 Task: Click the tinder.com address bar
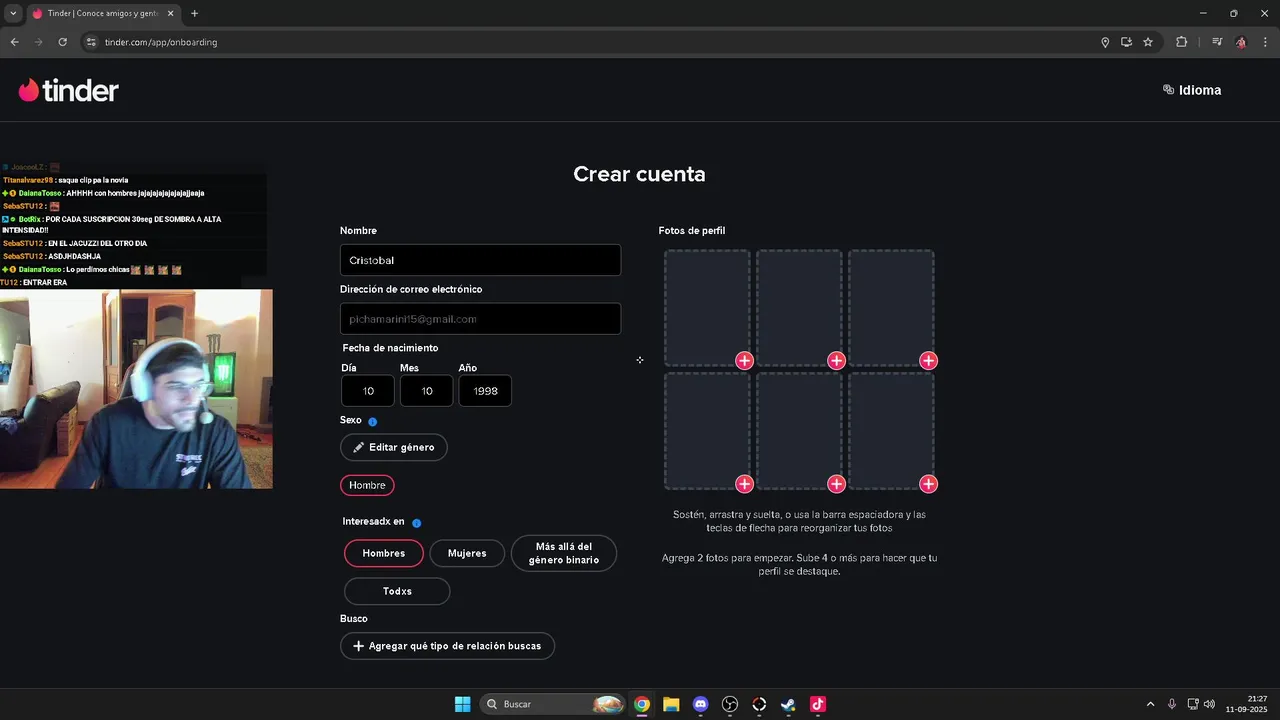pyautogui.click(x=590, y=42)
